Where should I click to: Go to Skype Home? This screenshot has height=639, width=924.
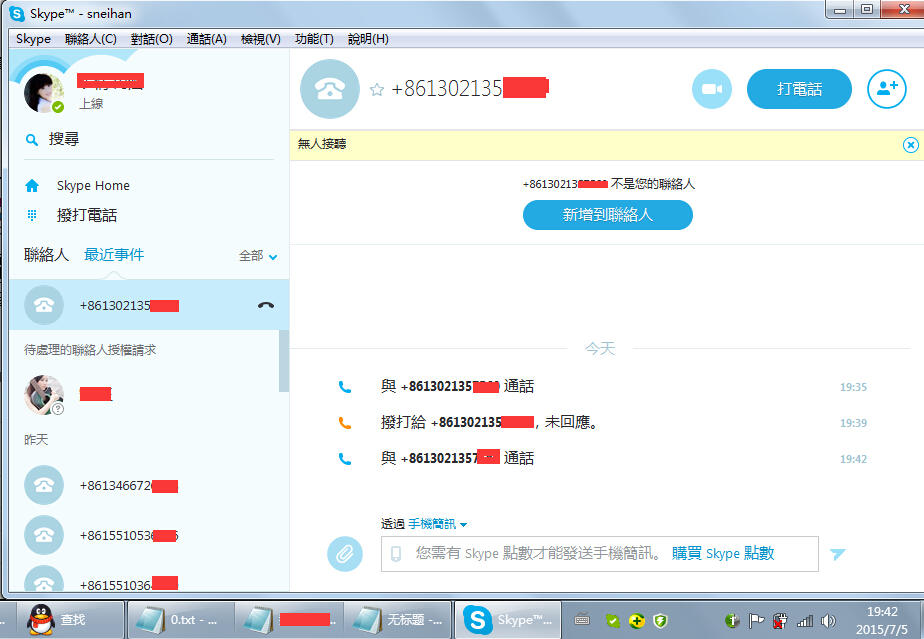pos(93,186)
